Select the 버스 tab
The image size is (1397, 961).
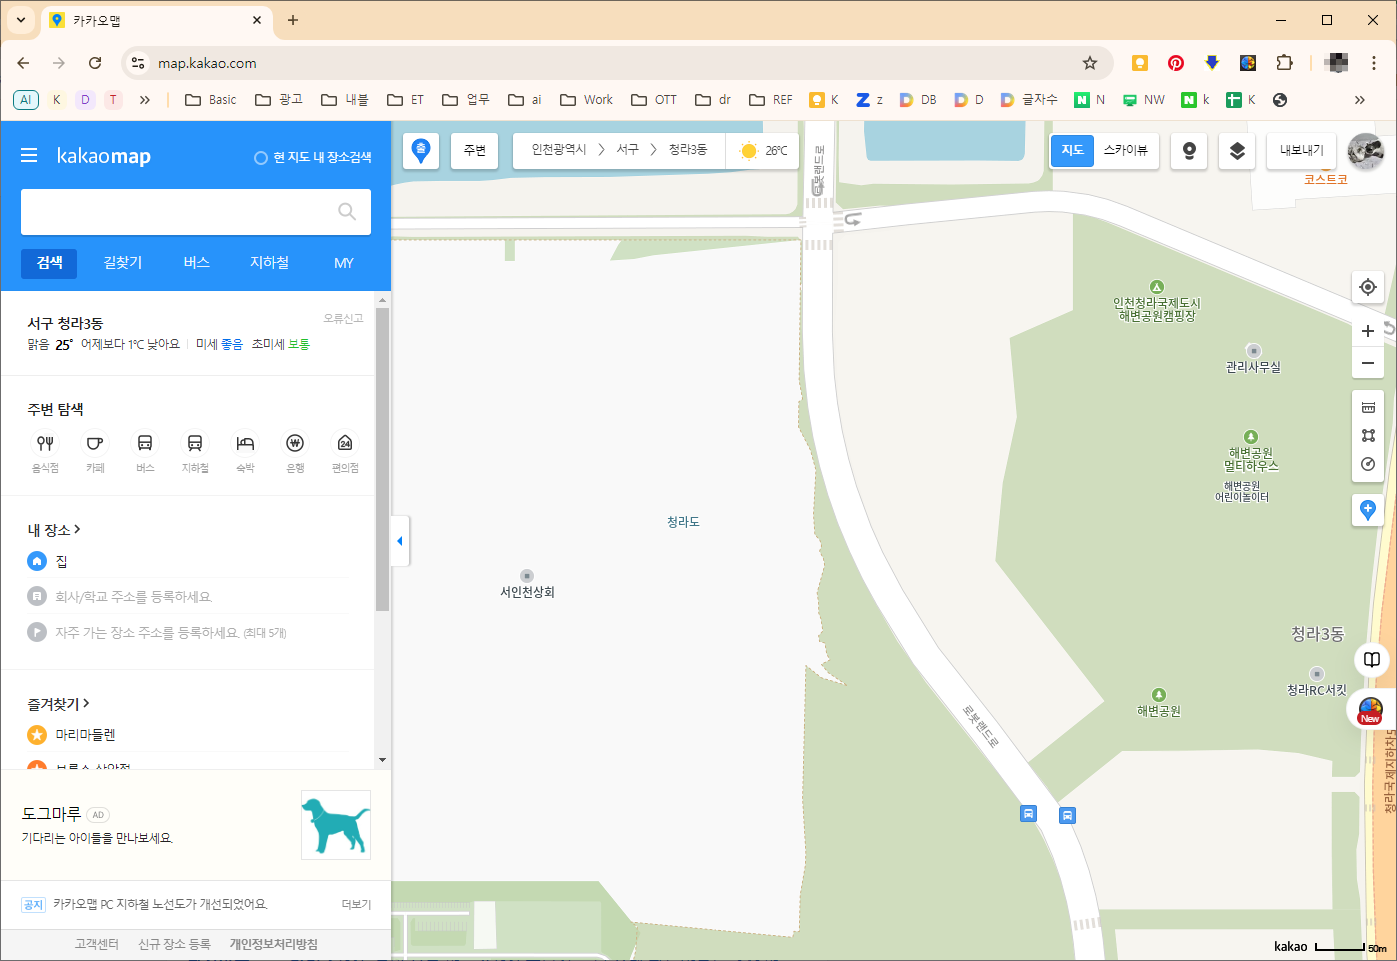click(x=197, y=263)
